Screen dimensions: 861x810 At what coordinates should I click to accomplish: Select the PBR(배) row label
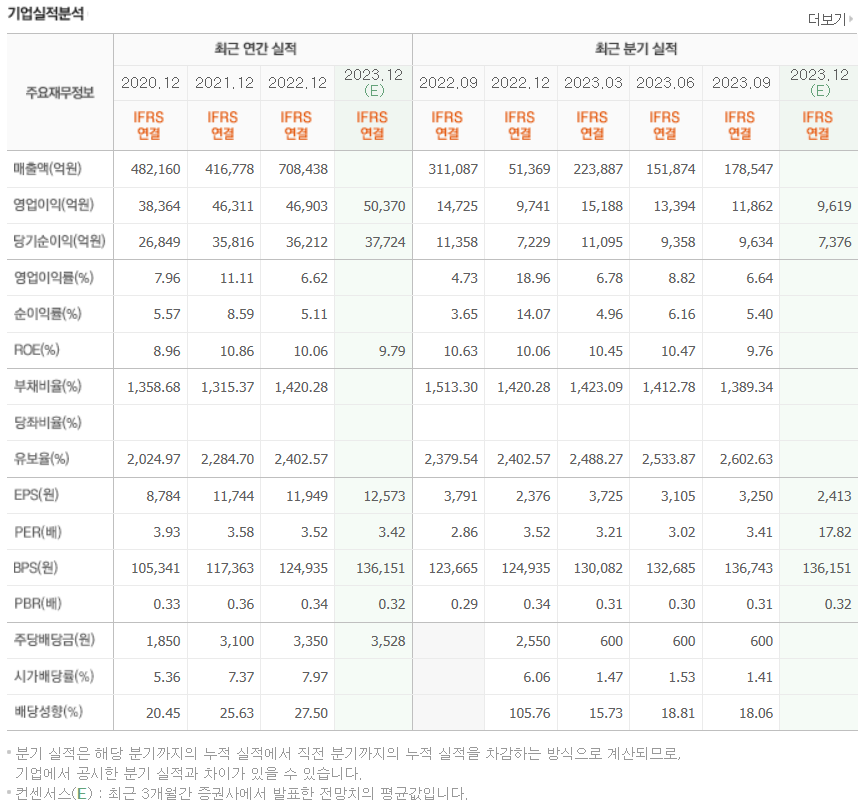pos(37,604)
